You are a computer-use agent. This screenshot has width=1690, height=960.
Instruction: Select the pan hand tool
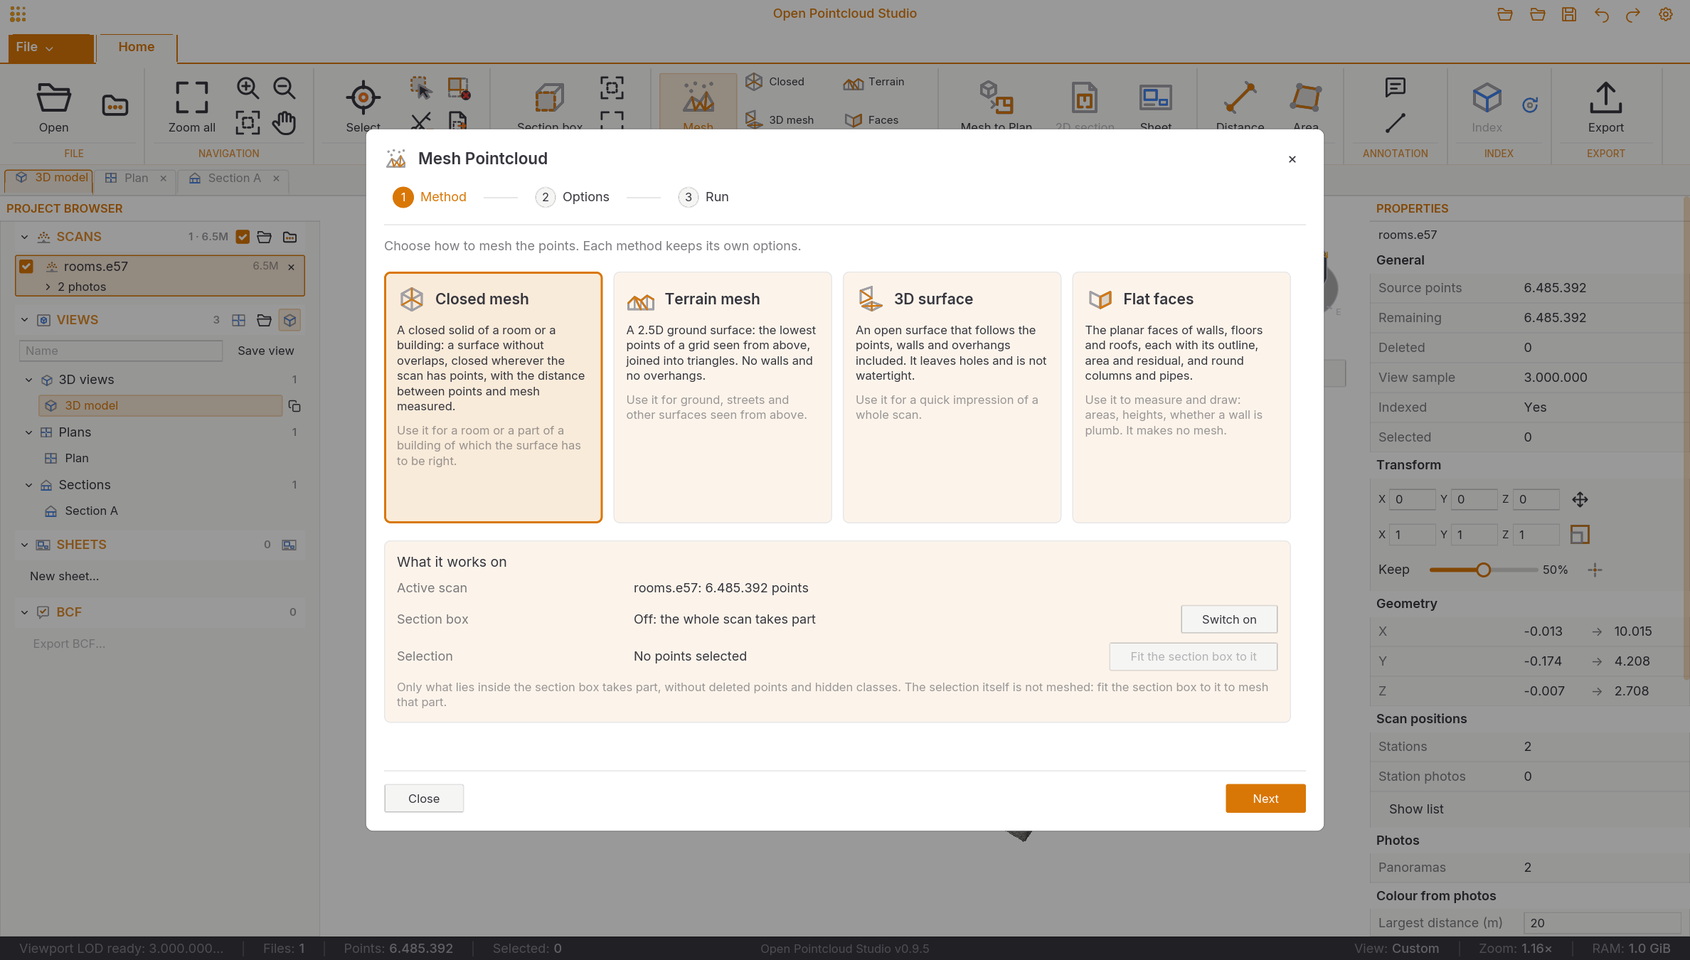point(284,122)
